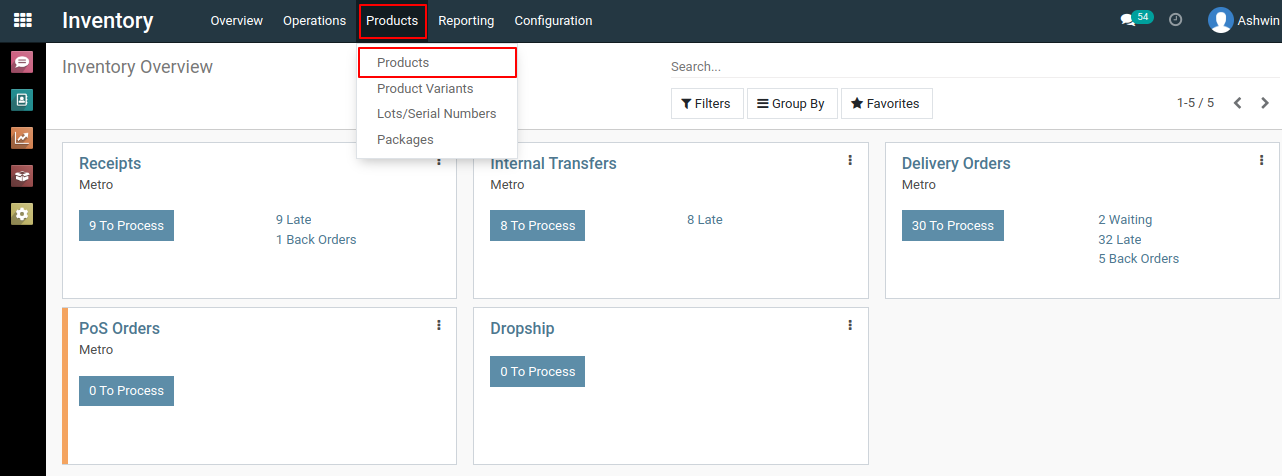Go to previous page arrow
This screenshot has height=476, width=1282.
1238,103
